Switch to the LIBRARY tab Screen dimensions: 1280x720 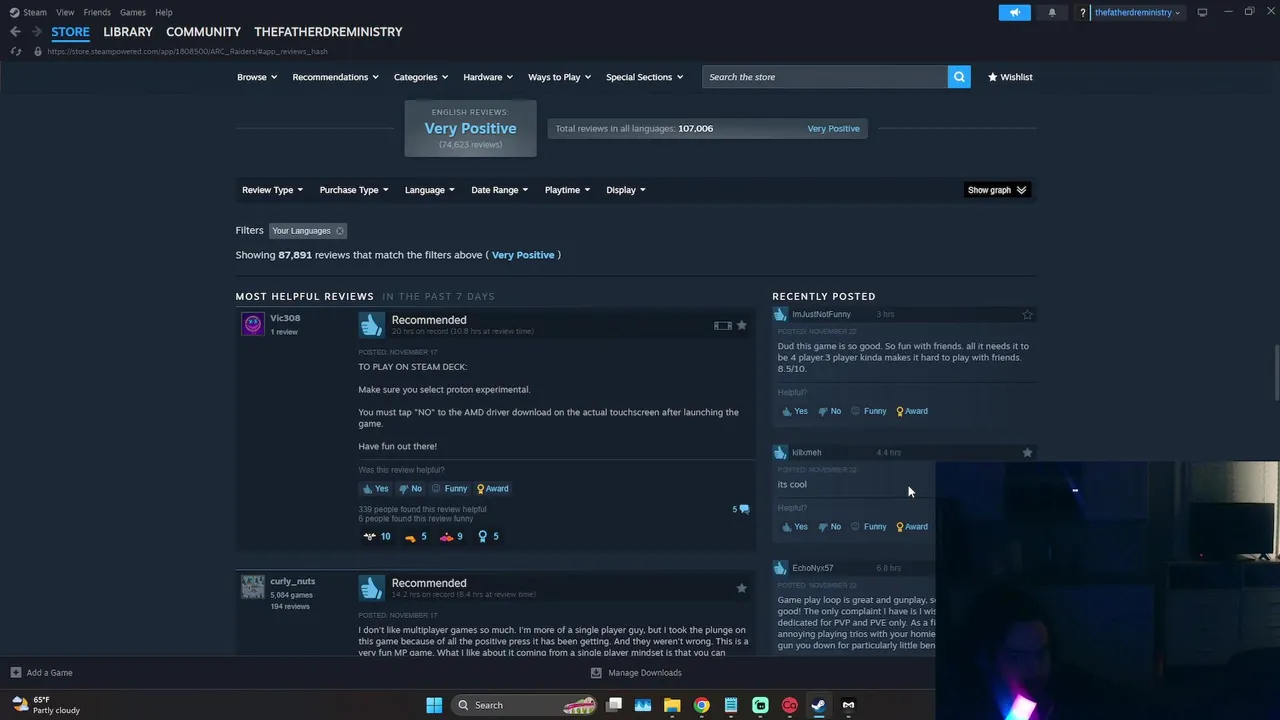click(x=128, y=32)
